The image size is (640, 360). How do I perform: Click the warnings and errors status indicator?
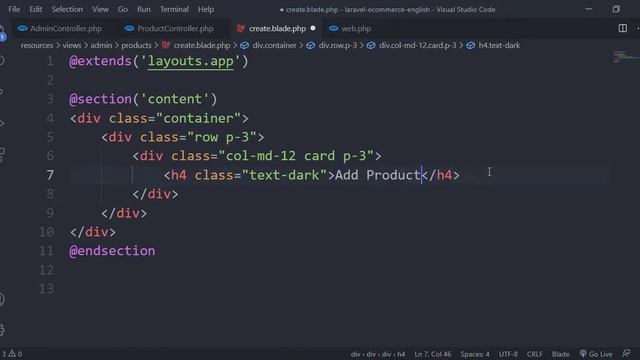pyautogui.click(x=12, y=354)
